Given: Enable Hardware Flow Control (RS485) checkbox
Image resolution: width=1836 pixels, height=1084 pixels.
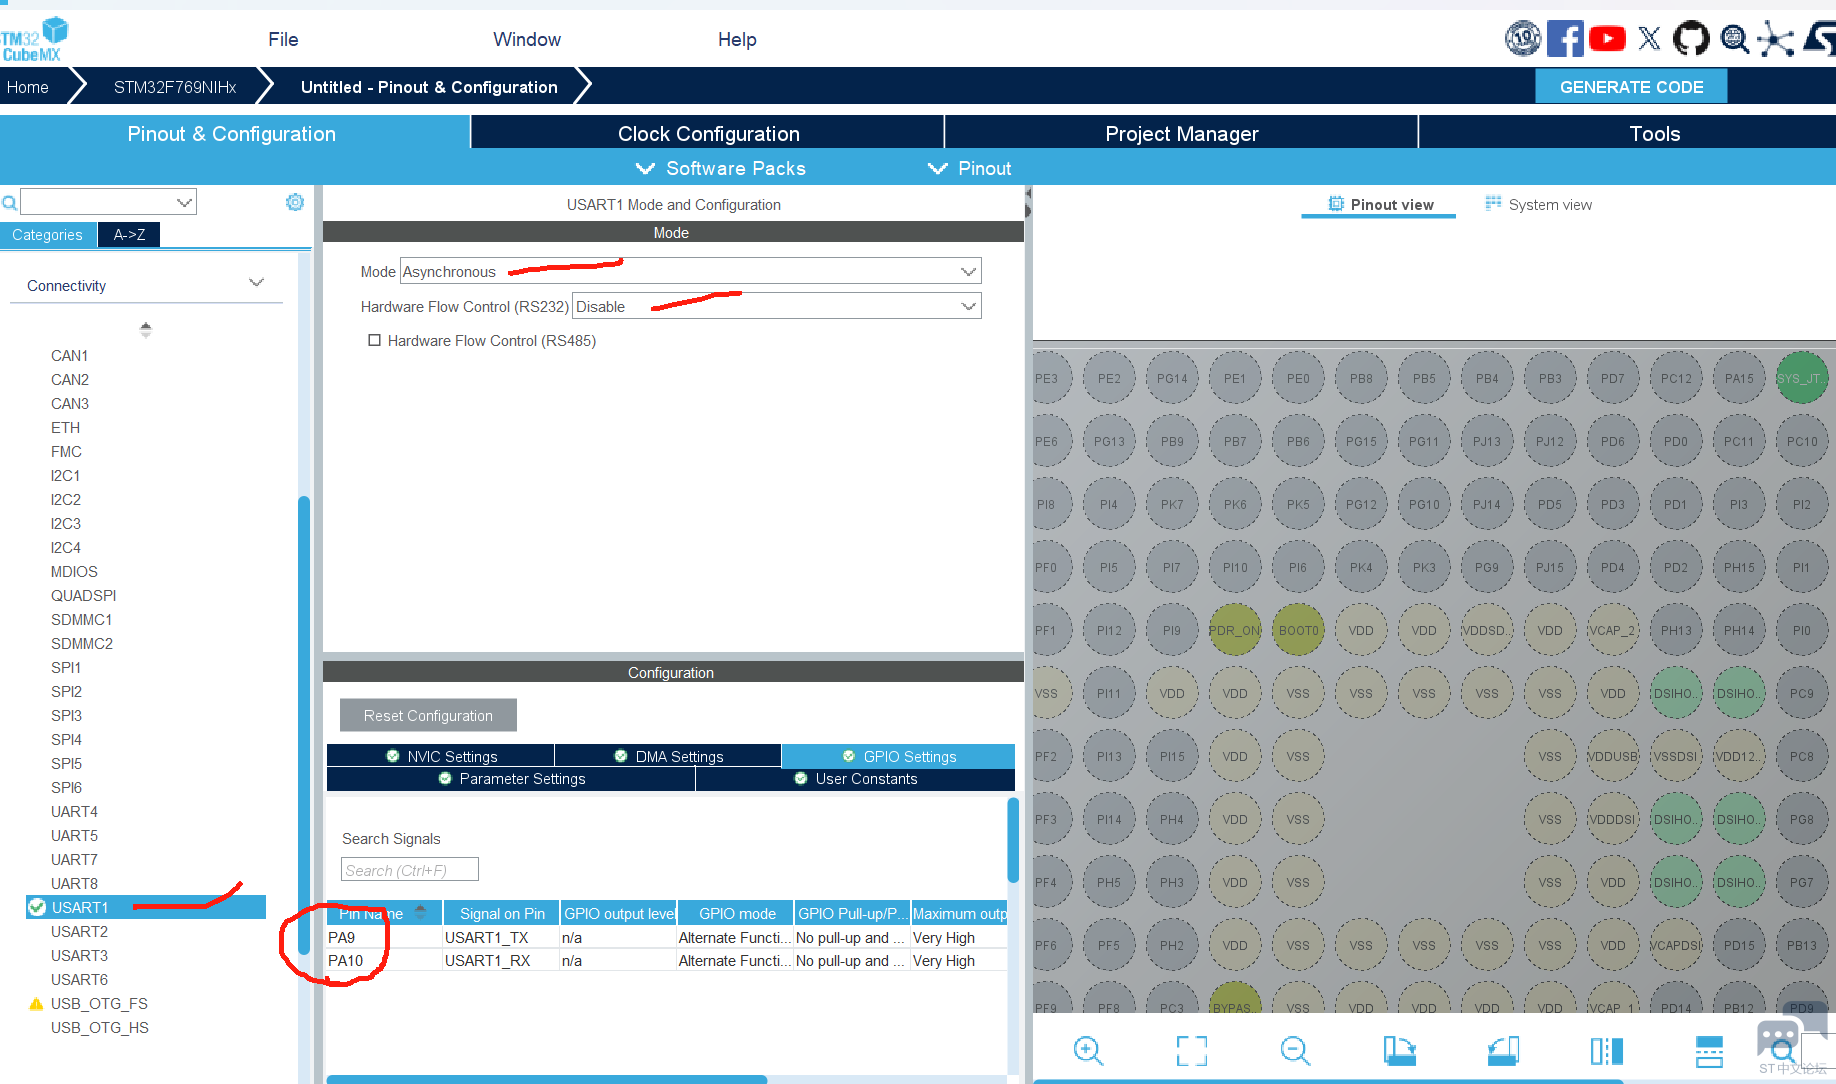Looking at the screenshot, I should [x=374, y=340].
